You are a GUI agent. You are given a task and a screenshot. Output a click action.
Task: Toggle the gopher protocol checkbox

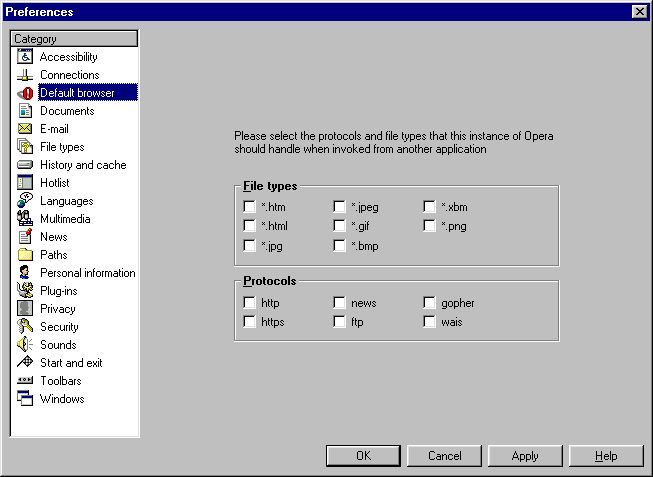click(x=429, y=302)
